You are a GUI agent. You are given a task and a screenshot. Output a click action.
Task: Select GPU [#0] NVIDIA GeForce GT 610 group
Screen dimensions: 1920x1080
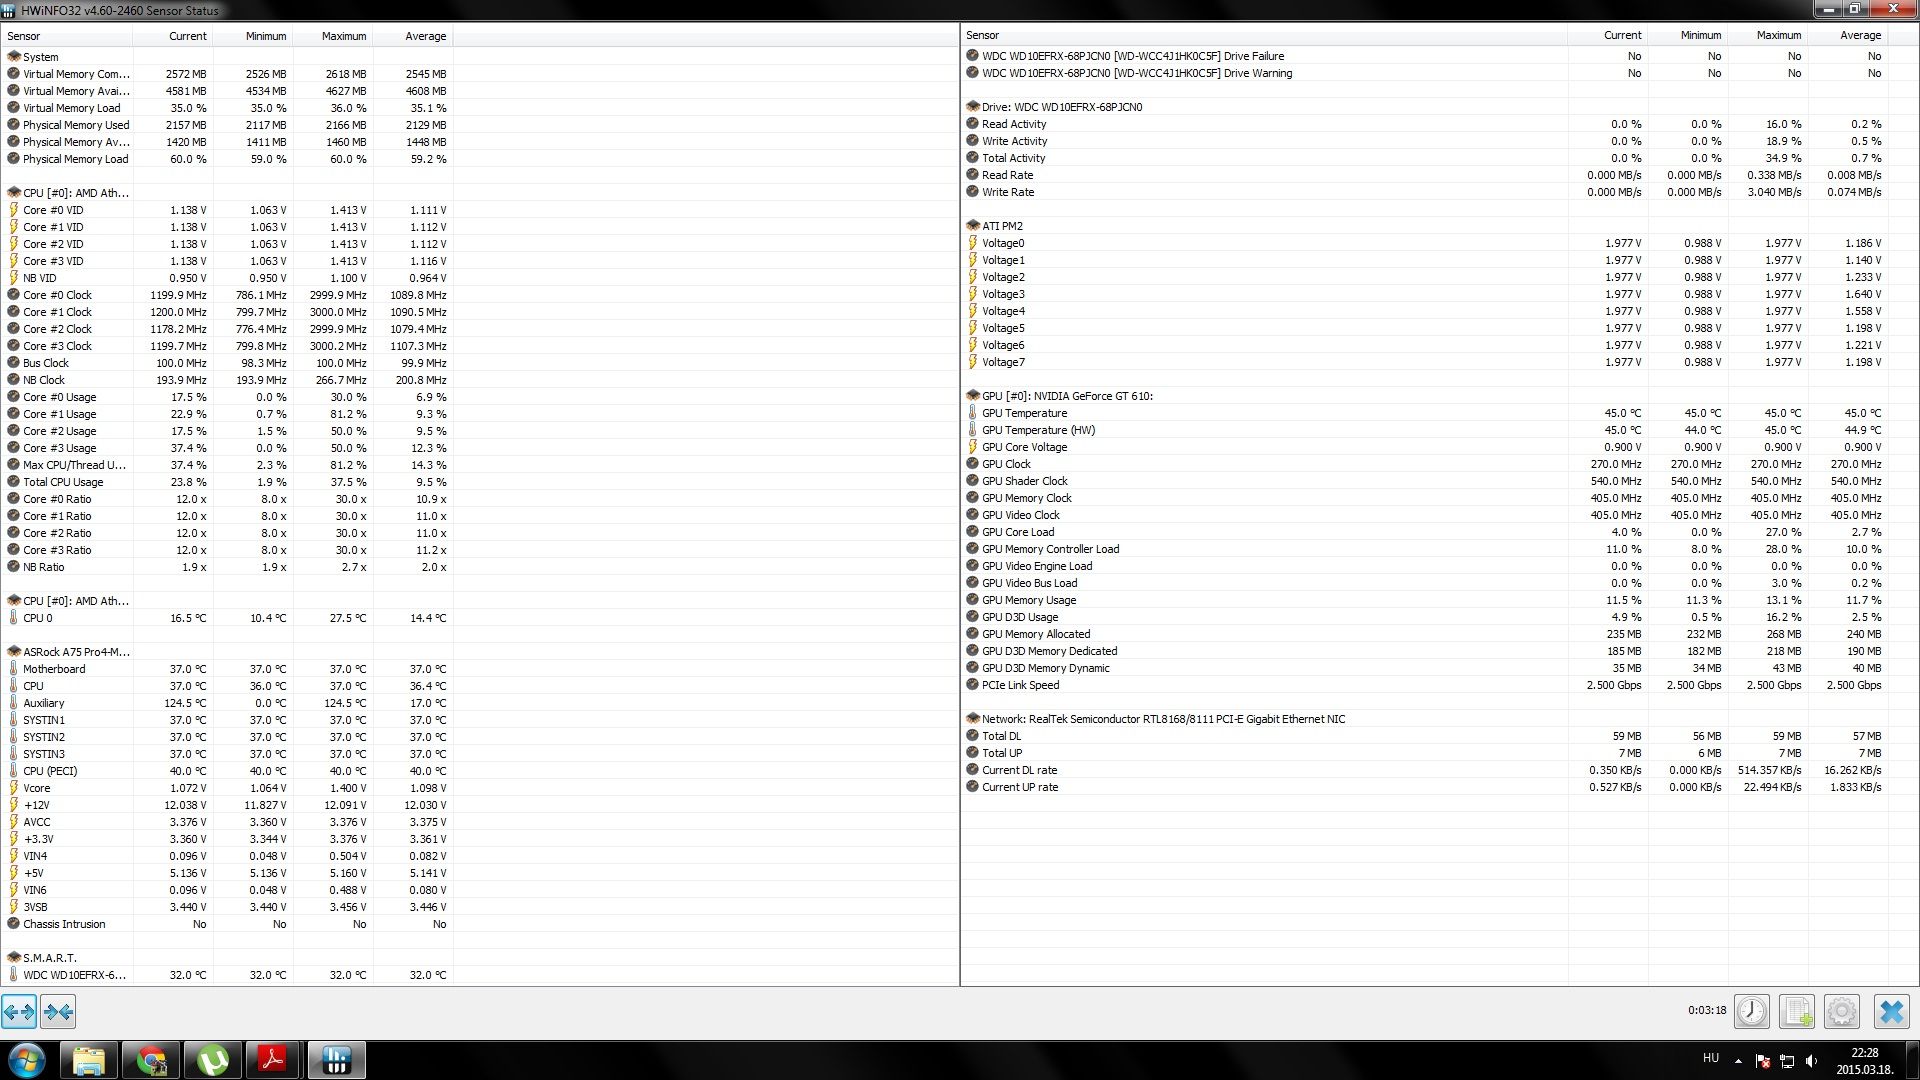[x=1066, y=396]
